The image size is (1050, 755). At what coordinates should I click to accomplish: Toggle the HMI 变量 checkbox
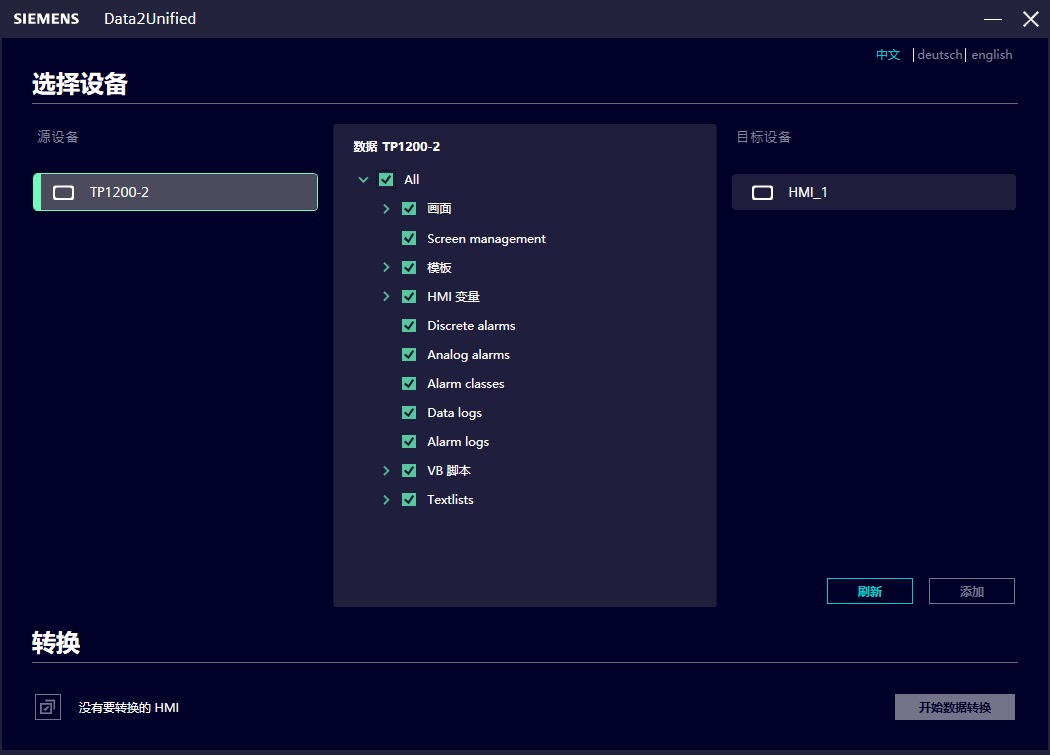coord(409,296)
